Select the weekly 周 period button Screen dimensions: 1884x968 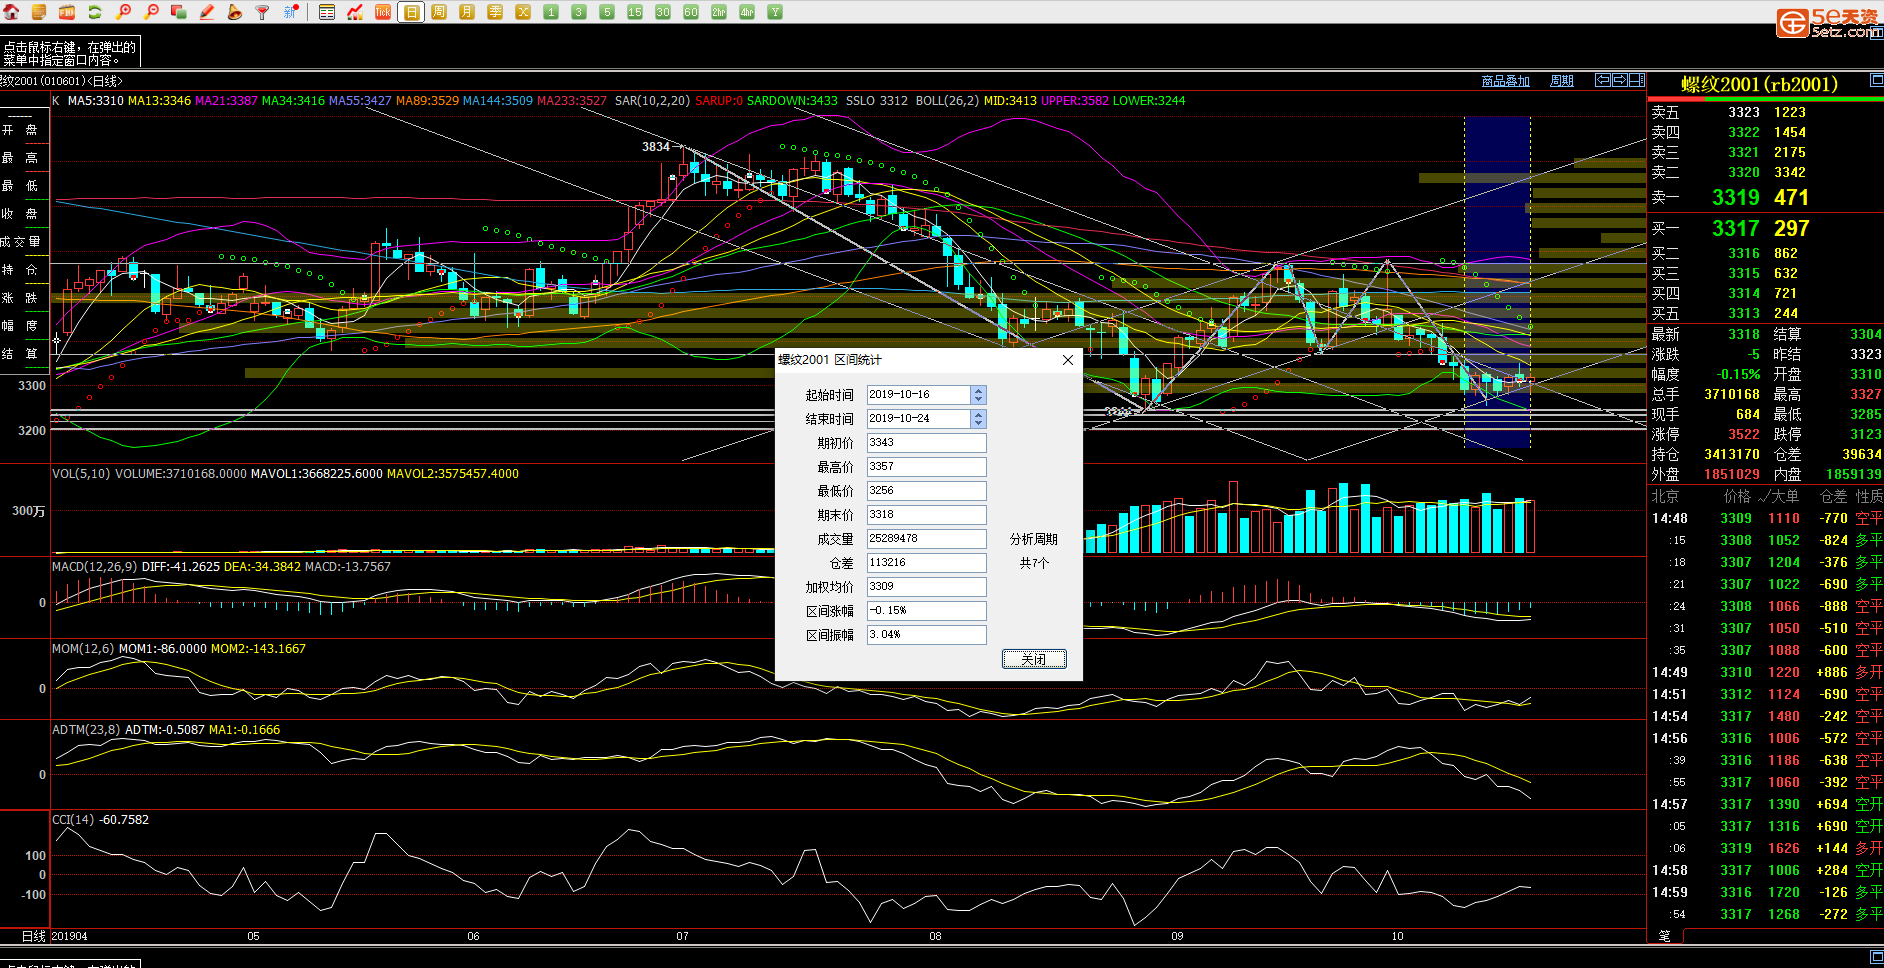click(x=439, y=12)
